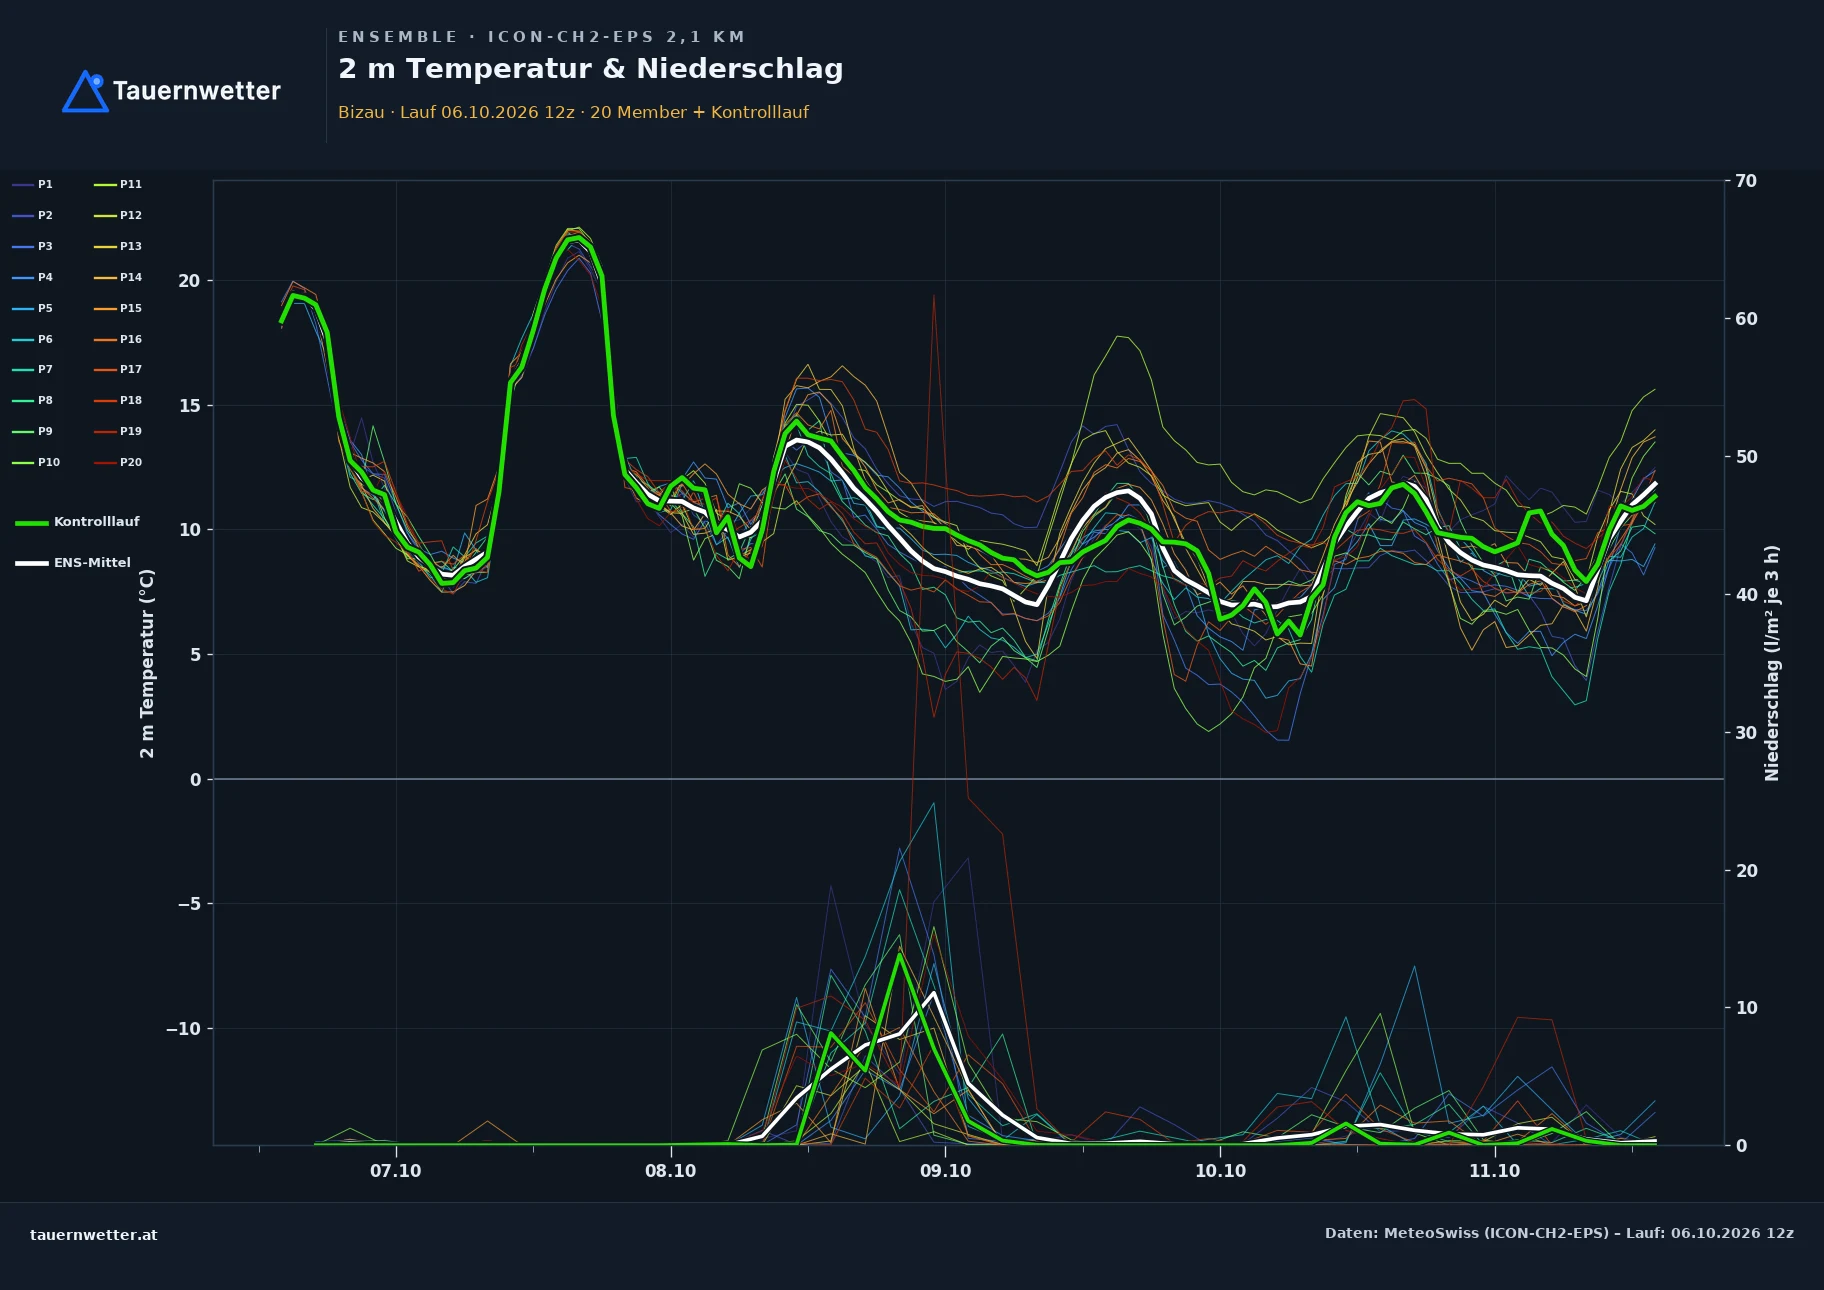Click the chart title 2 m Temperatur & Niederschlag
The image size is (1824, 1290).
(591, 69)
